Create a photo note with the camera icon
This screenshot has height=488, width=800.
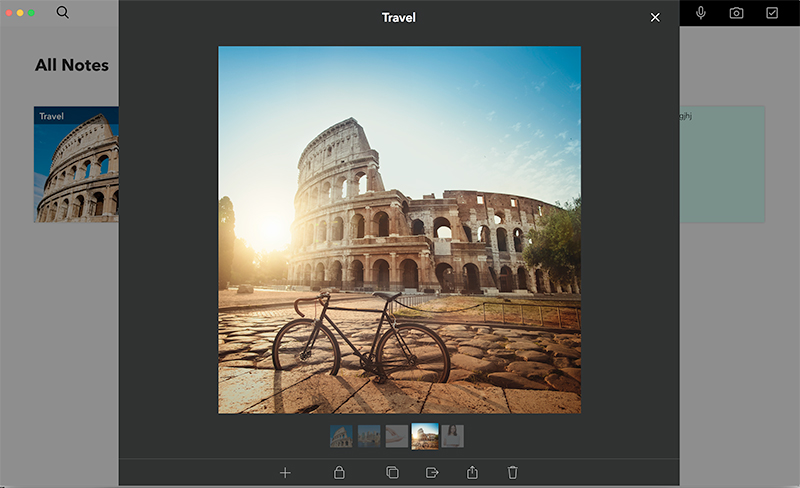[736, 13]
